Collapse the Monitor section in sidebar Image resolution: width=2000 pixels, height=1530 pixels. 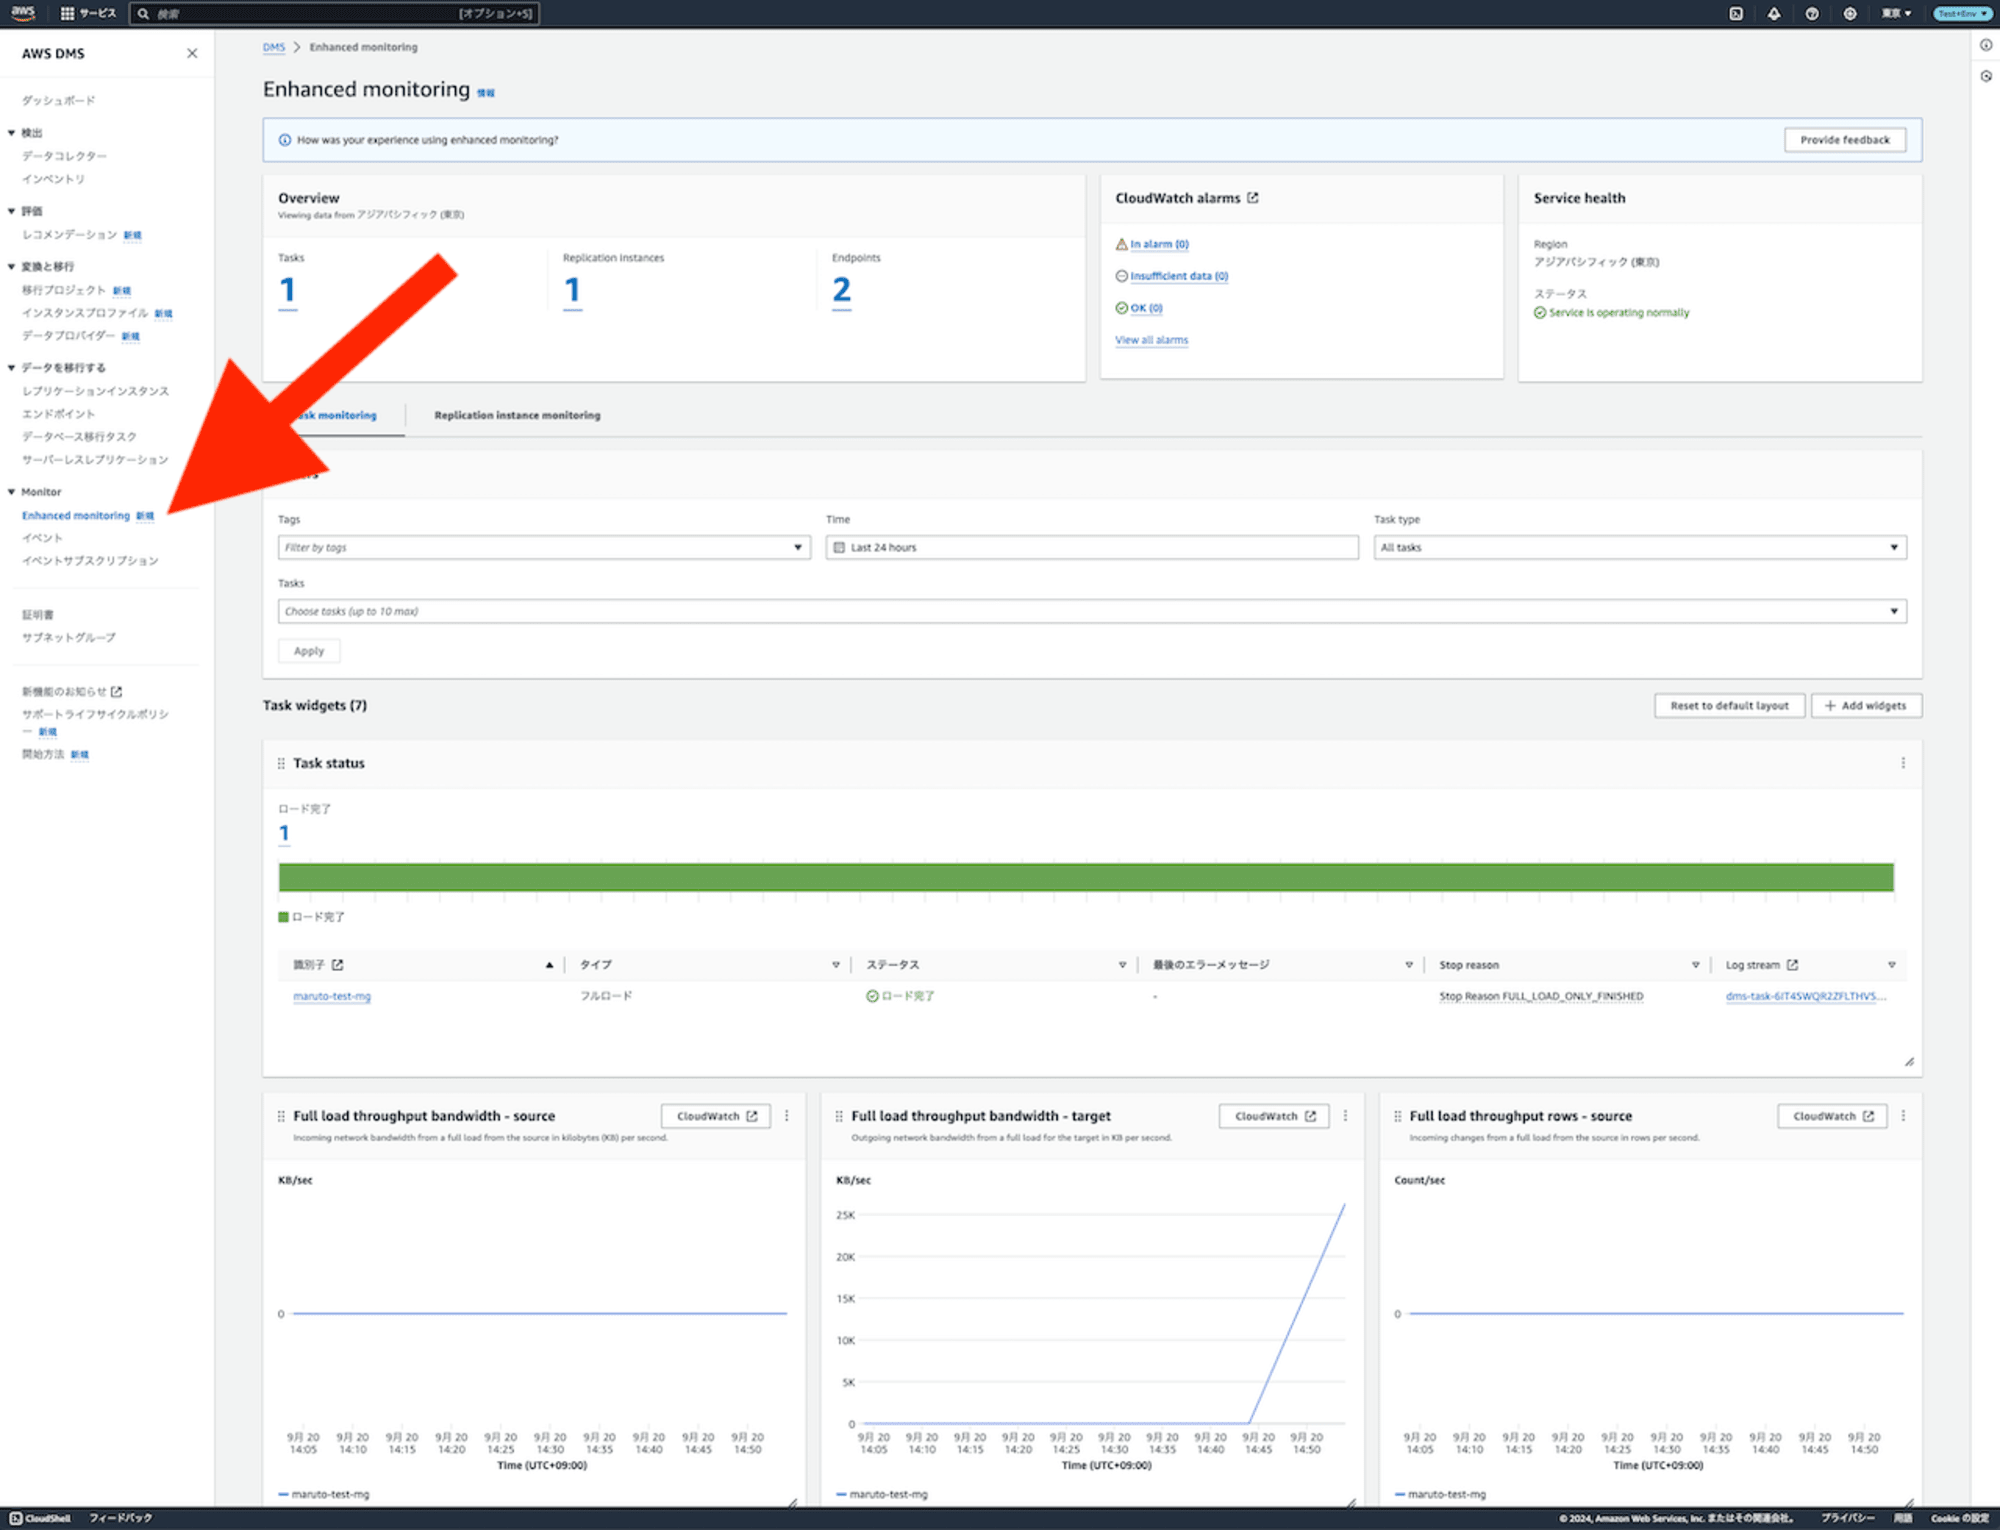tap(11, 492)
